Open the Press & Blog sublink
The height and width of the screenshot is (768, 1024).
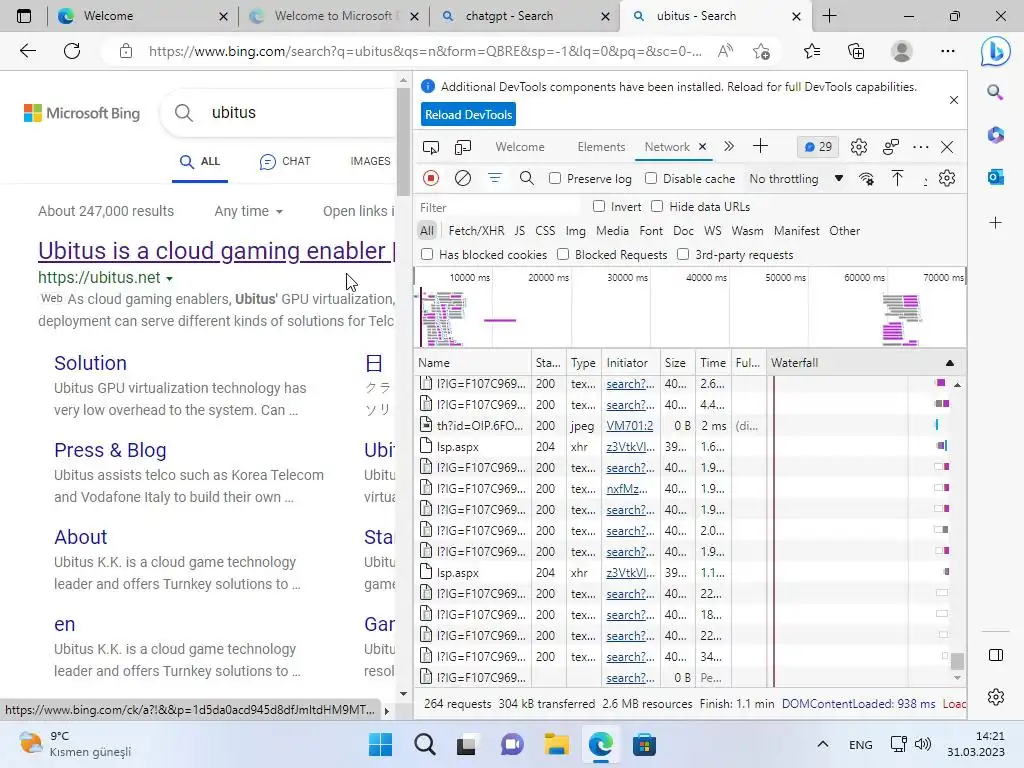(110, 450)
